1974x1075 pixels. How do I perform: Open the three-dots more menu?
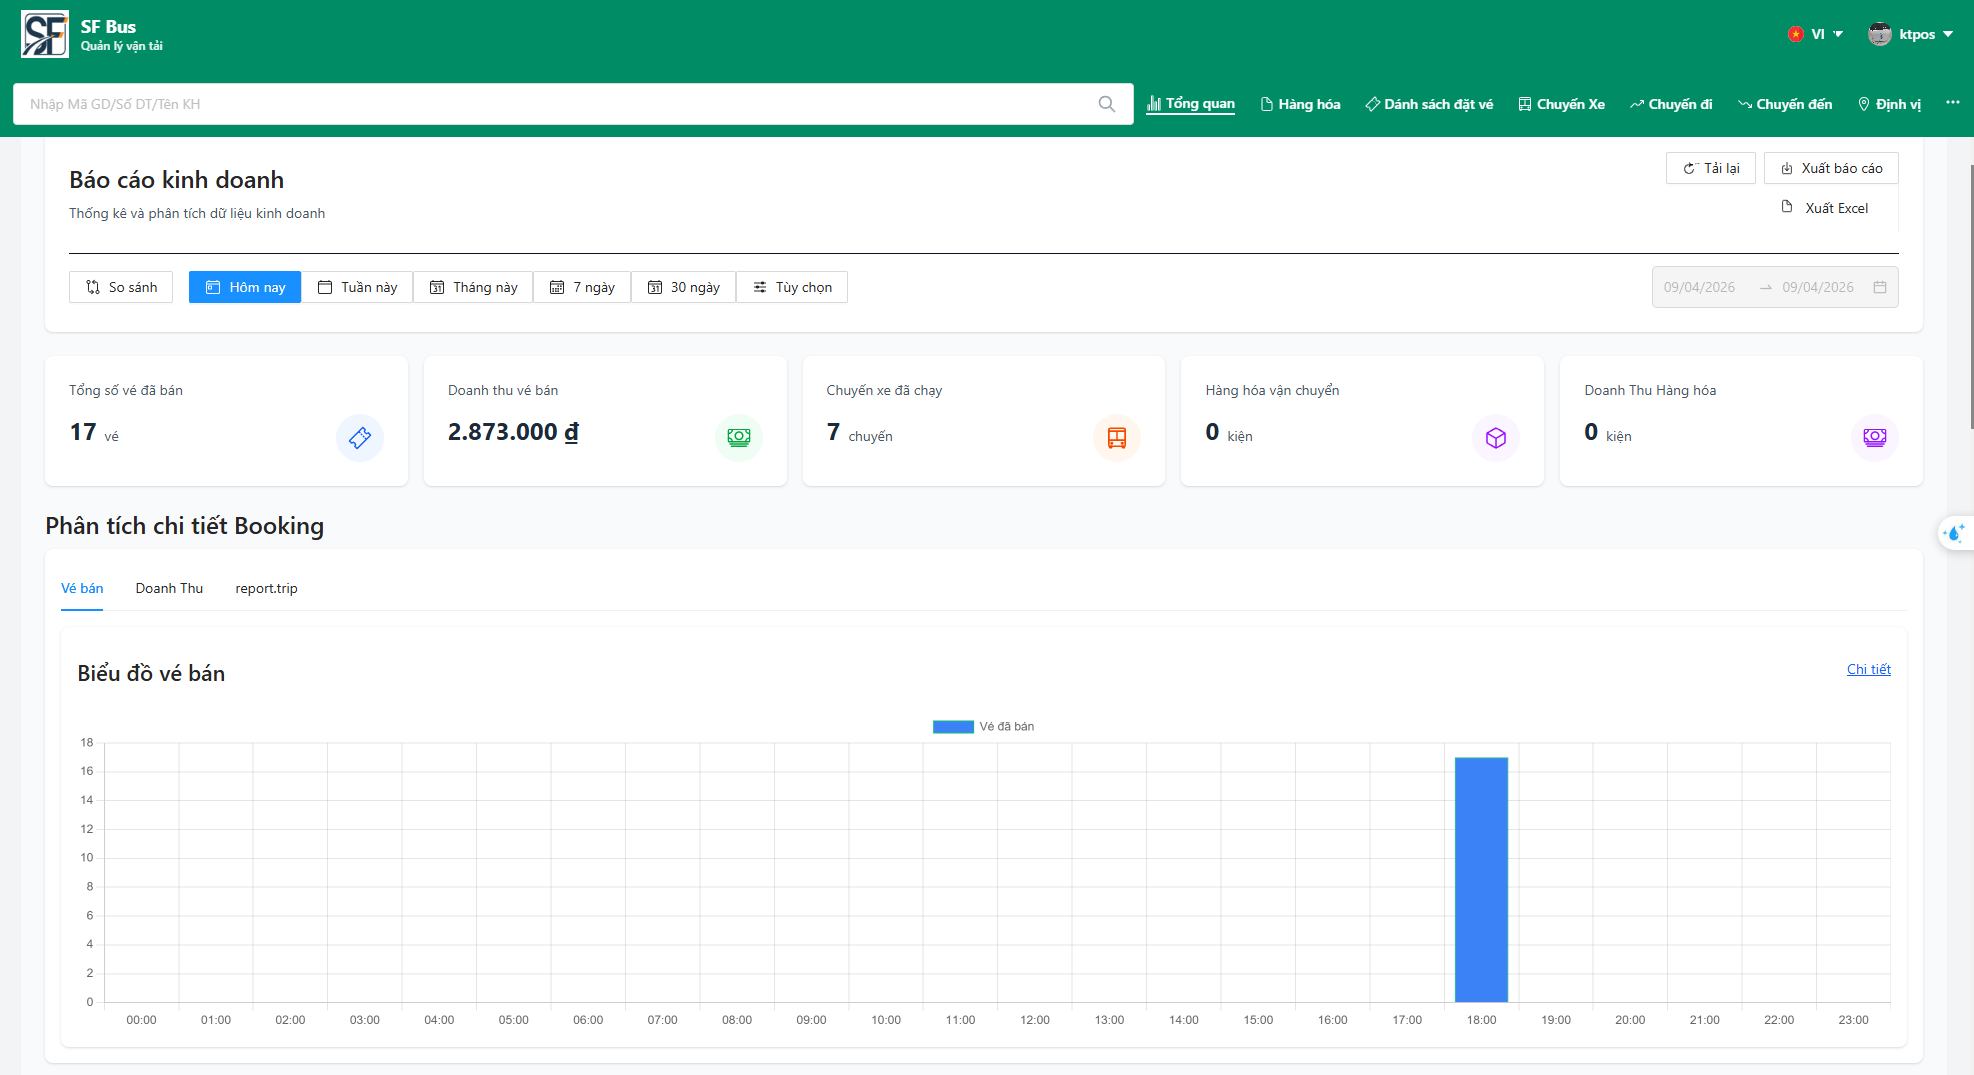[x=1952, y=103]
